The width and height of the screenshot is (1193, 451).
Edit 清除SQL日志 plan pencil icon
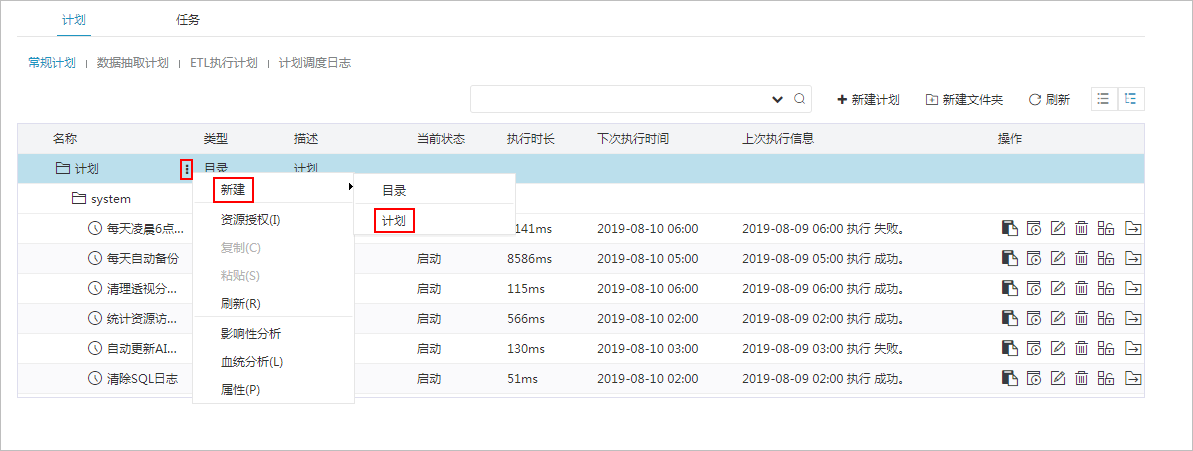point(1058,378)
